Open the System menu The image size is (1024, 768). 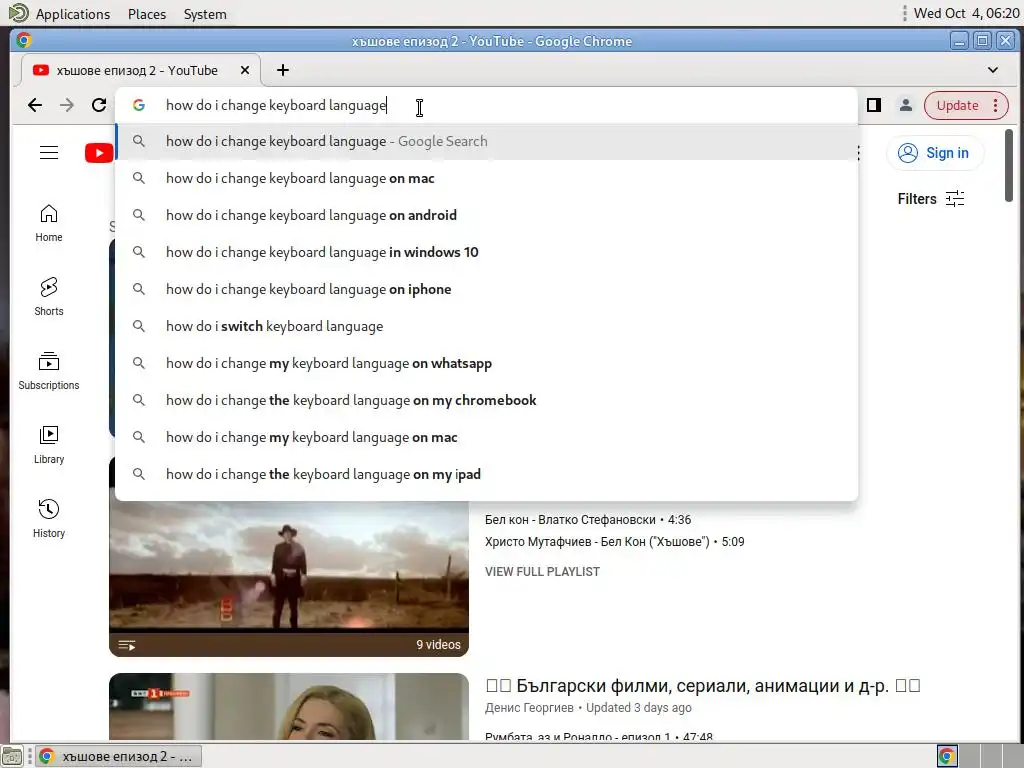pos(205,14)
